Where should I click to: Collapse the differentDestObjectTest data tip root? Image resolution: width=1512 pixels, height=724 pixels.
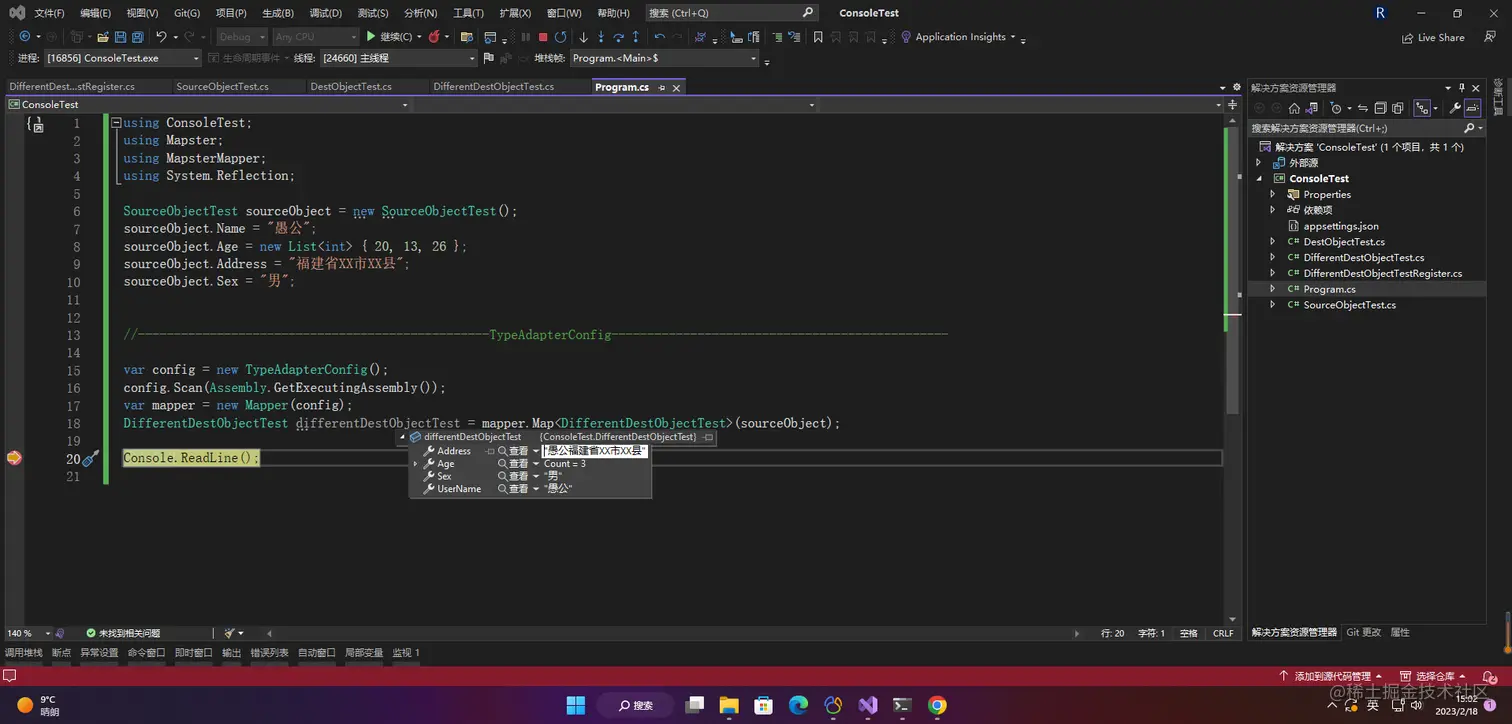(402, 437)
